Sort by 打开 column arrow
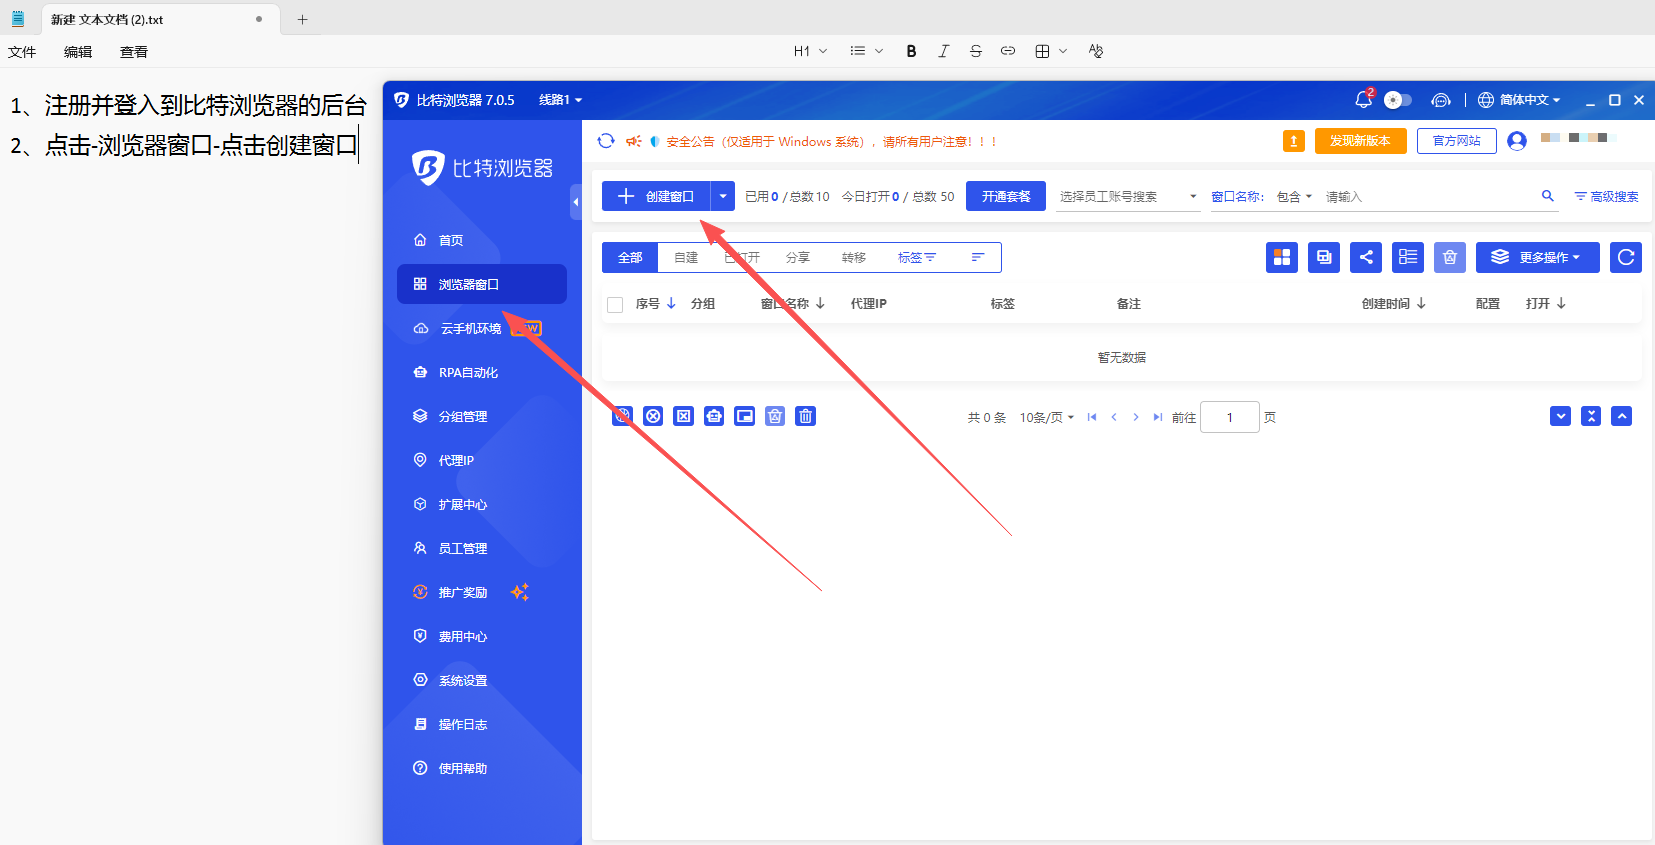1655x845 pixels. coord(1561,303)
